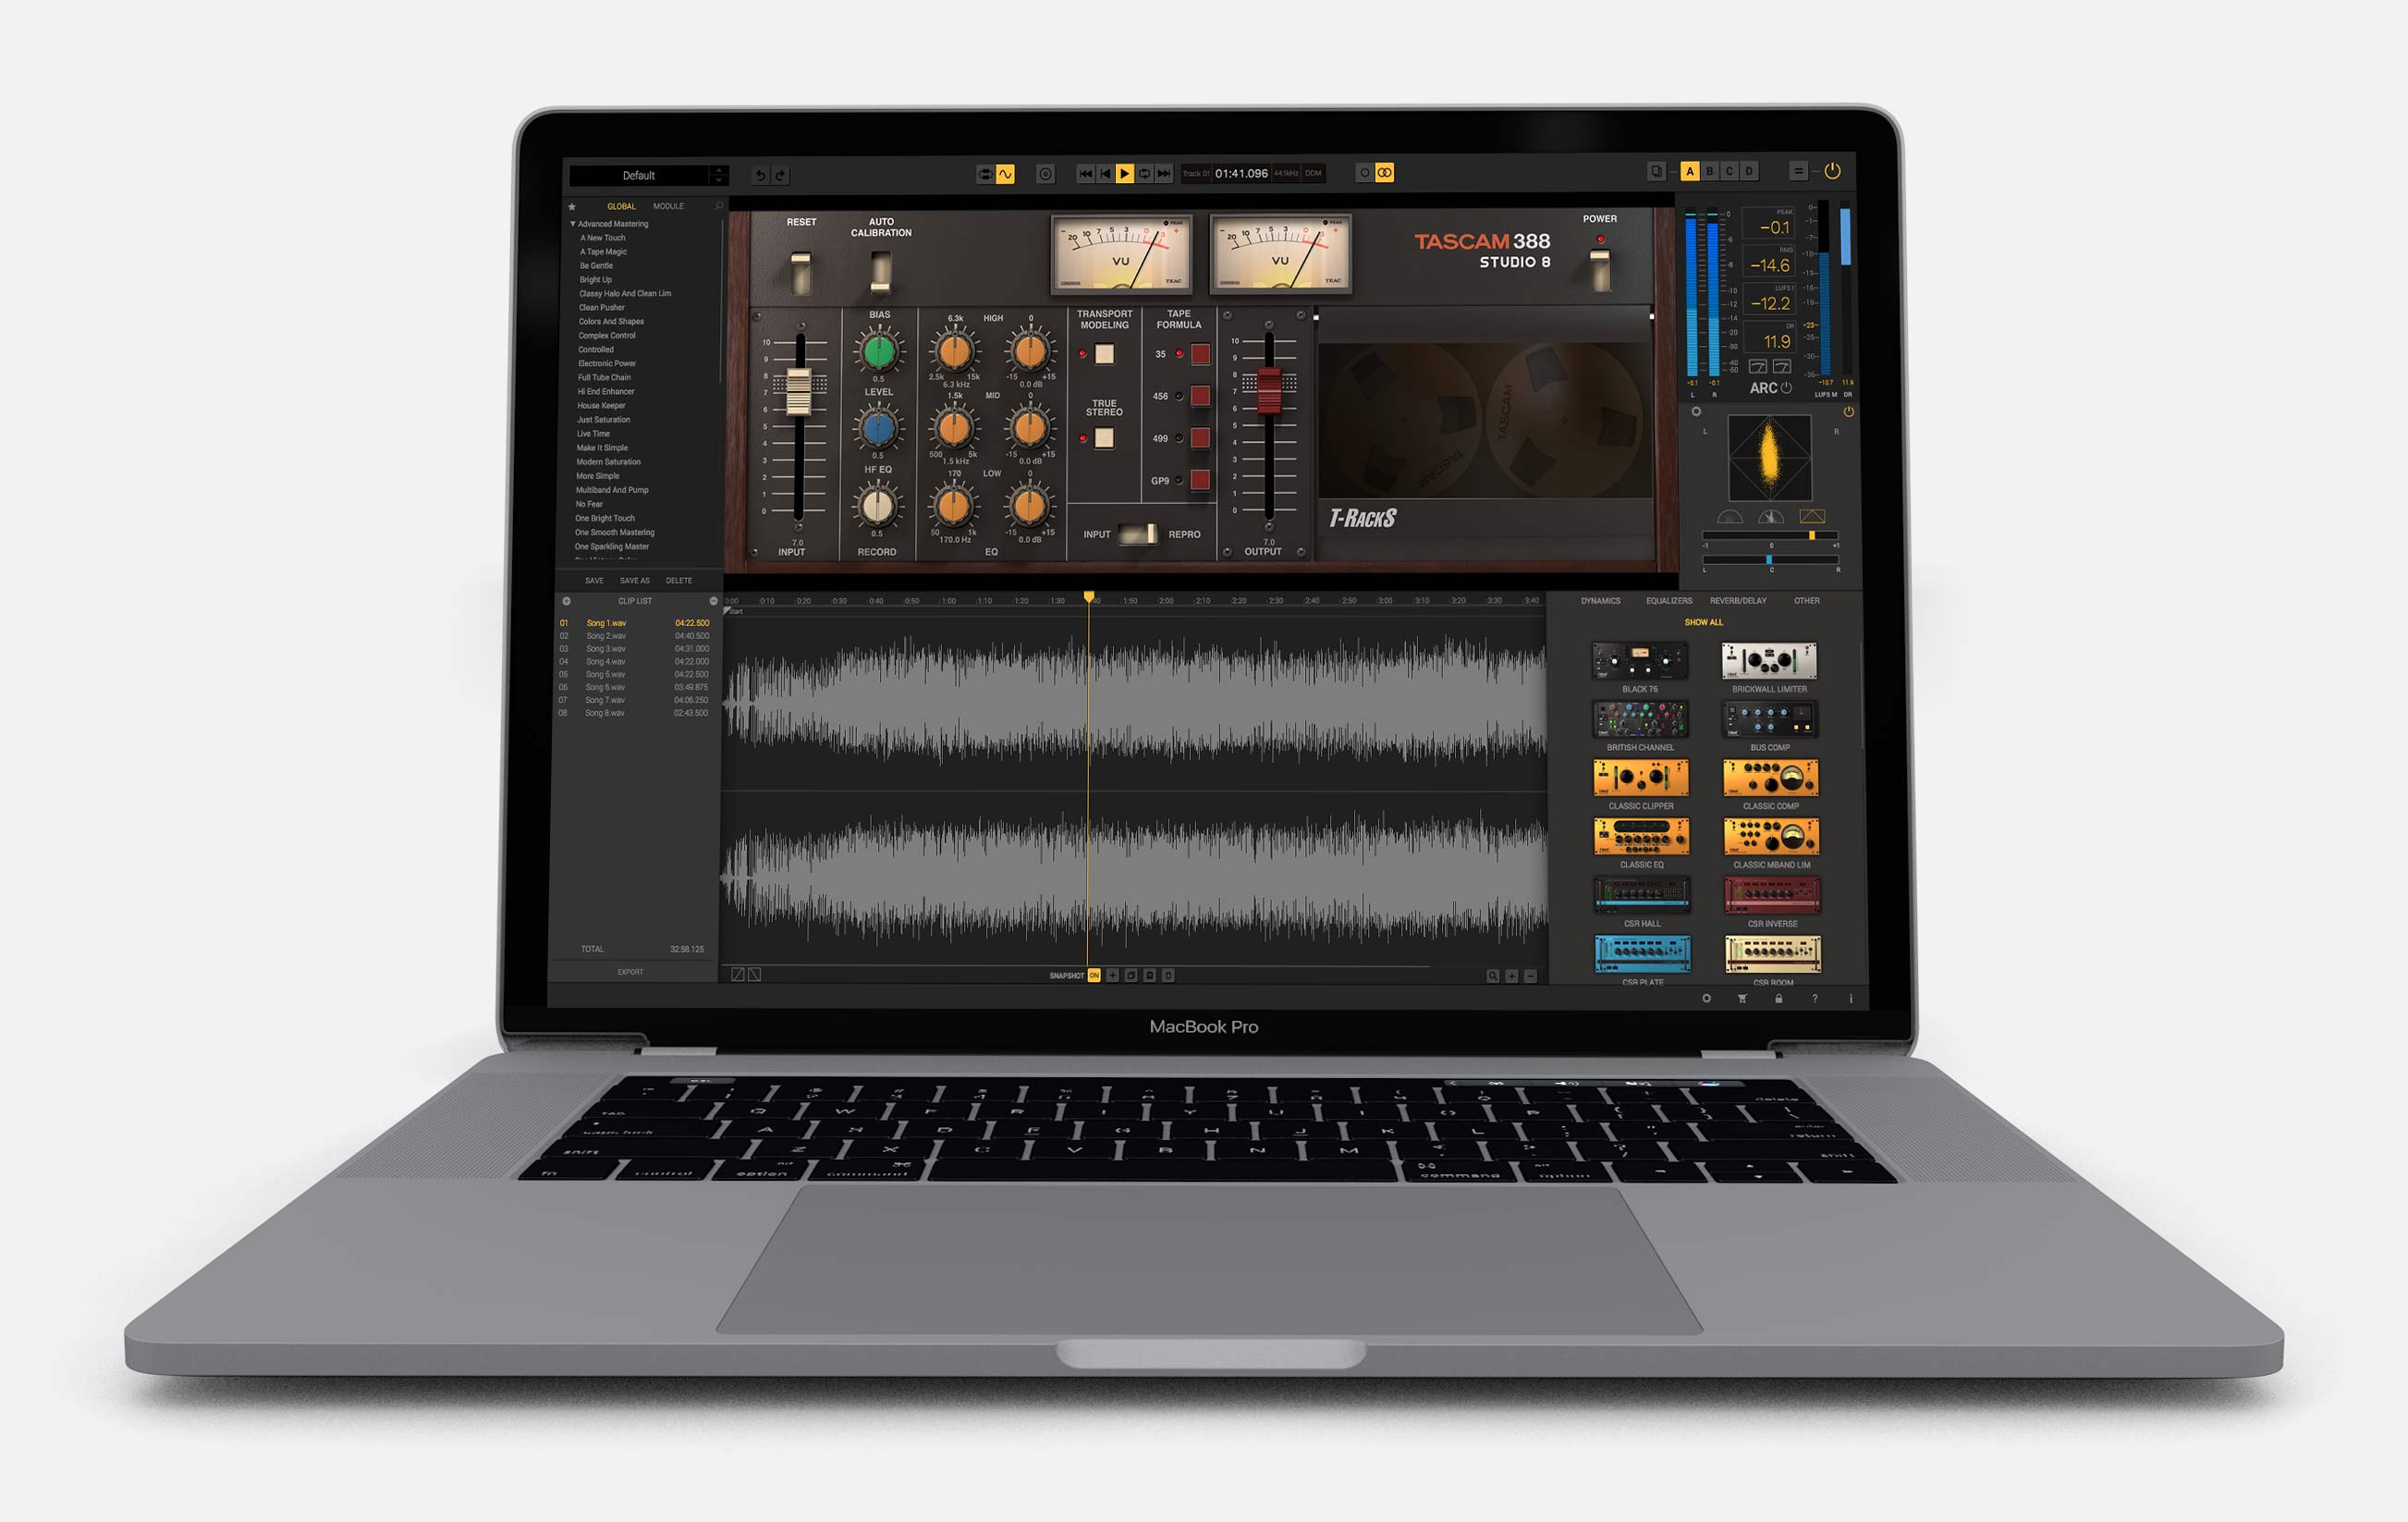Open meter settings gear icon
This screenshot has height=1522, width=2408.
(x=1696, y=412)
